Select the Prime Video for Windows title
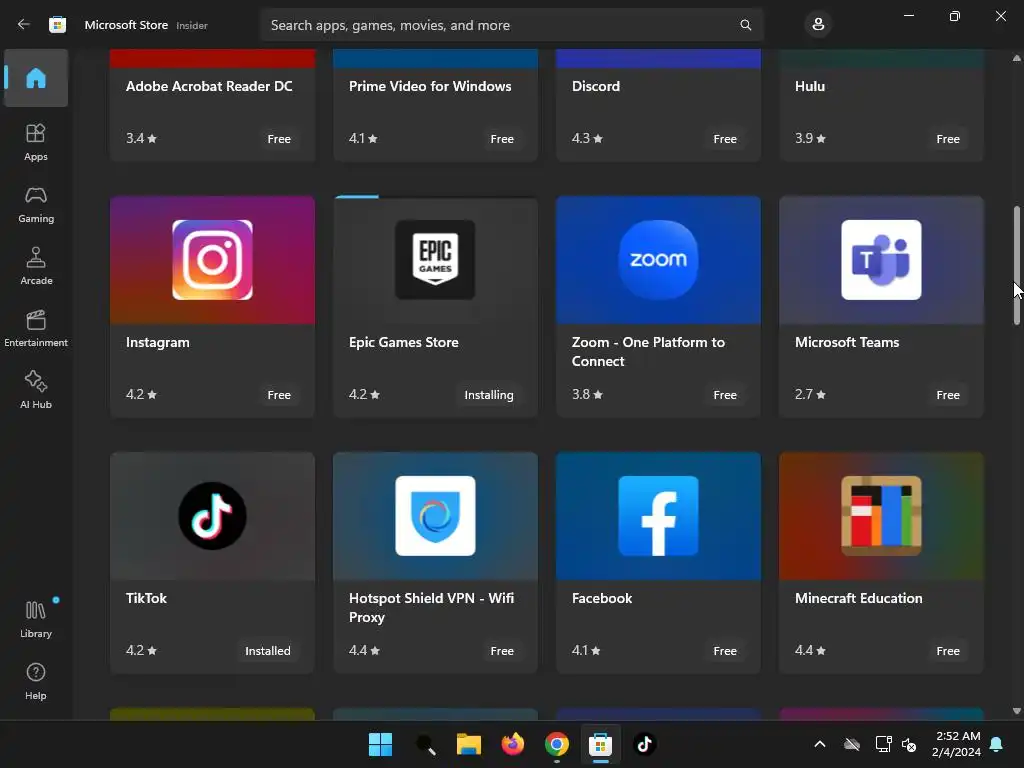 click(430, 86)
